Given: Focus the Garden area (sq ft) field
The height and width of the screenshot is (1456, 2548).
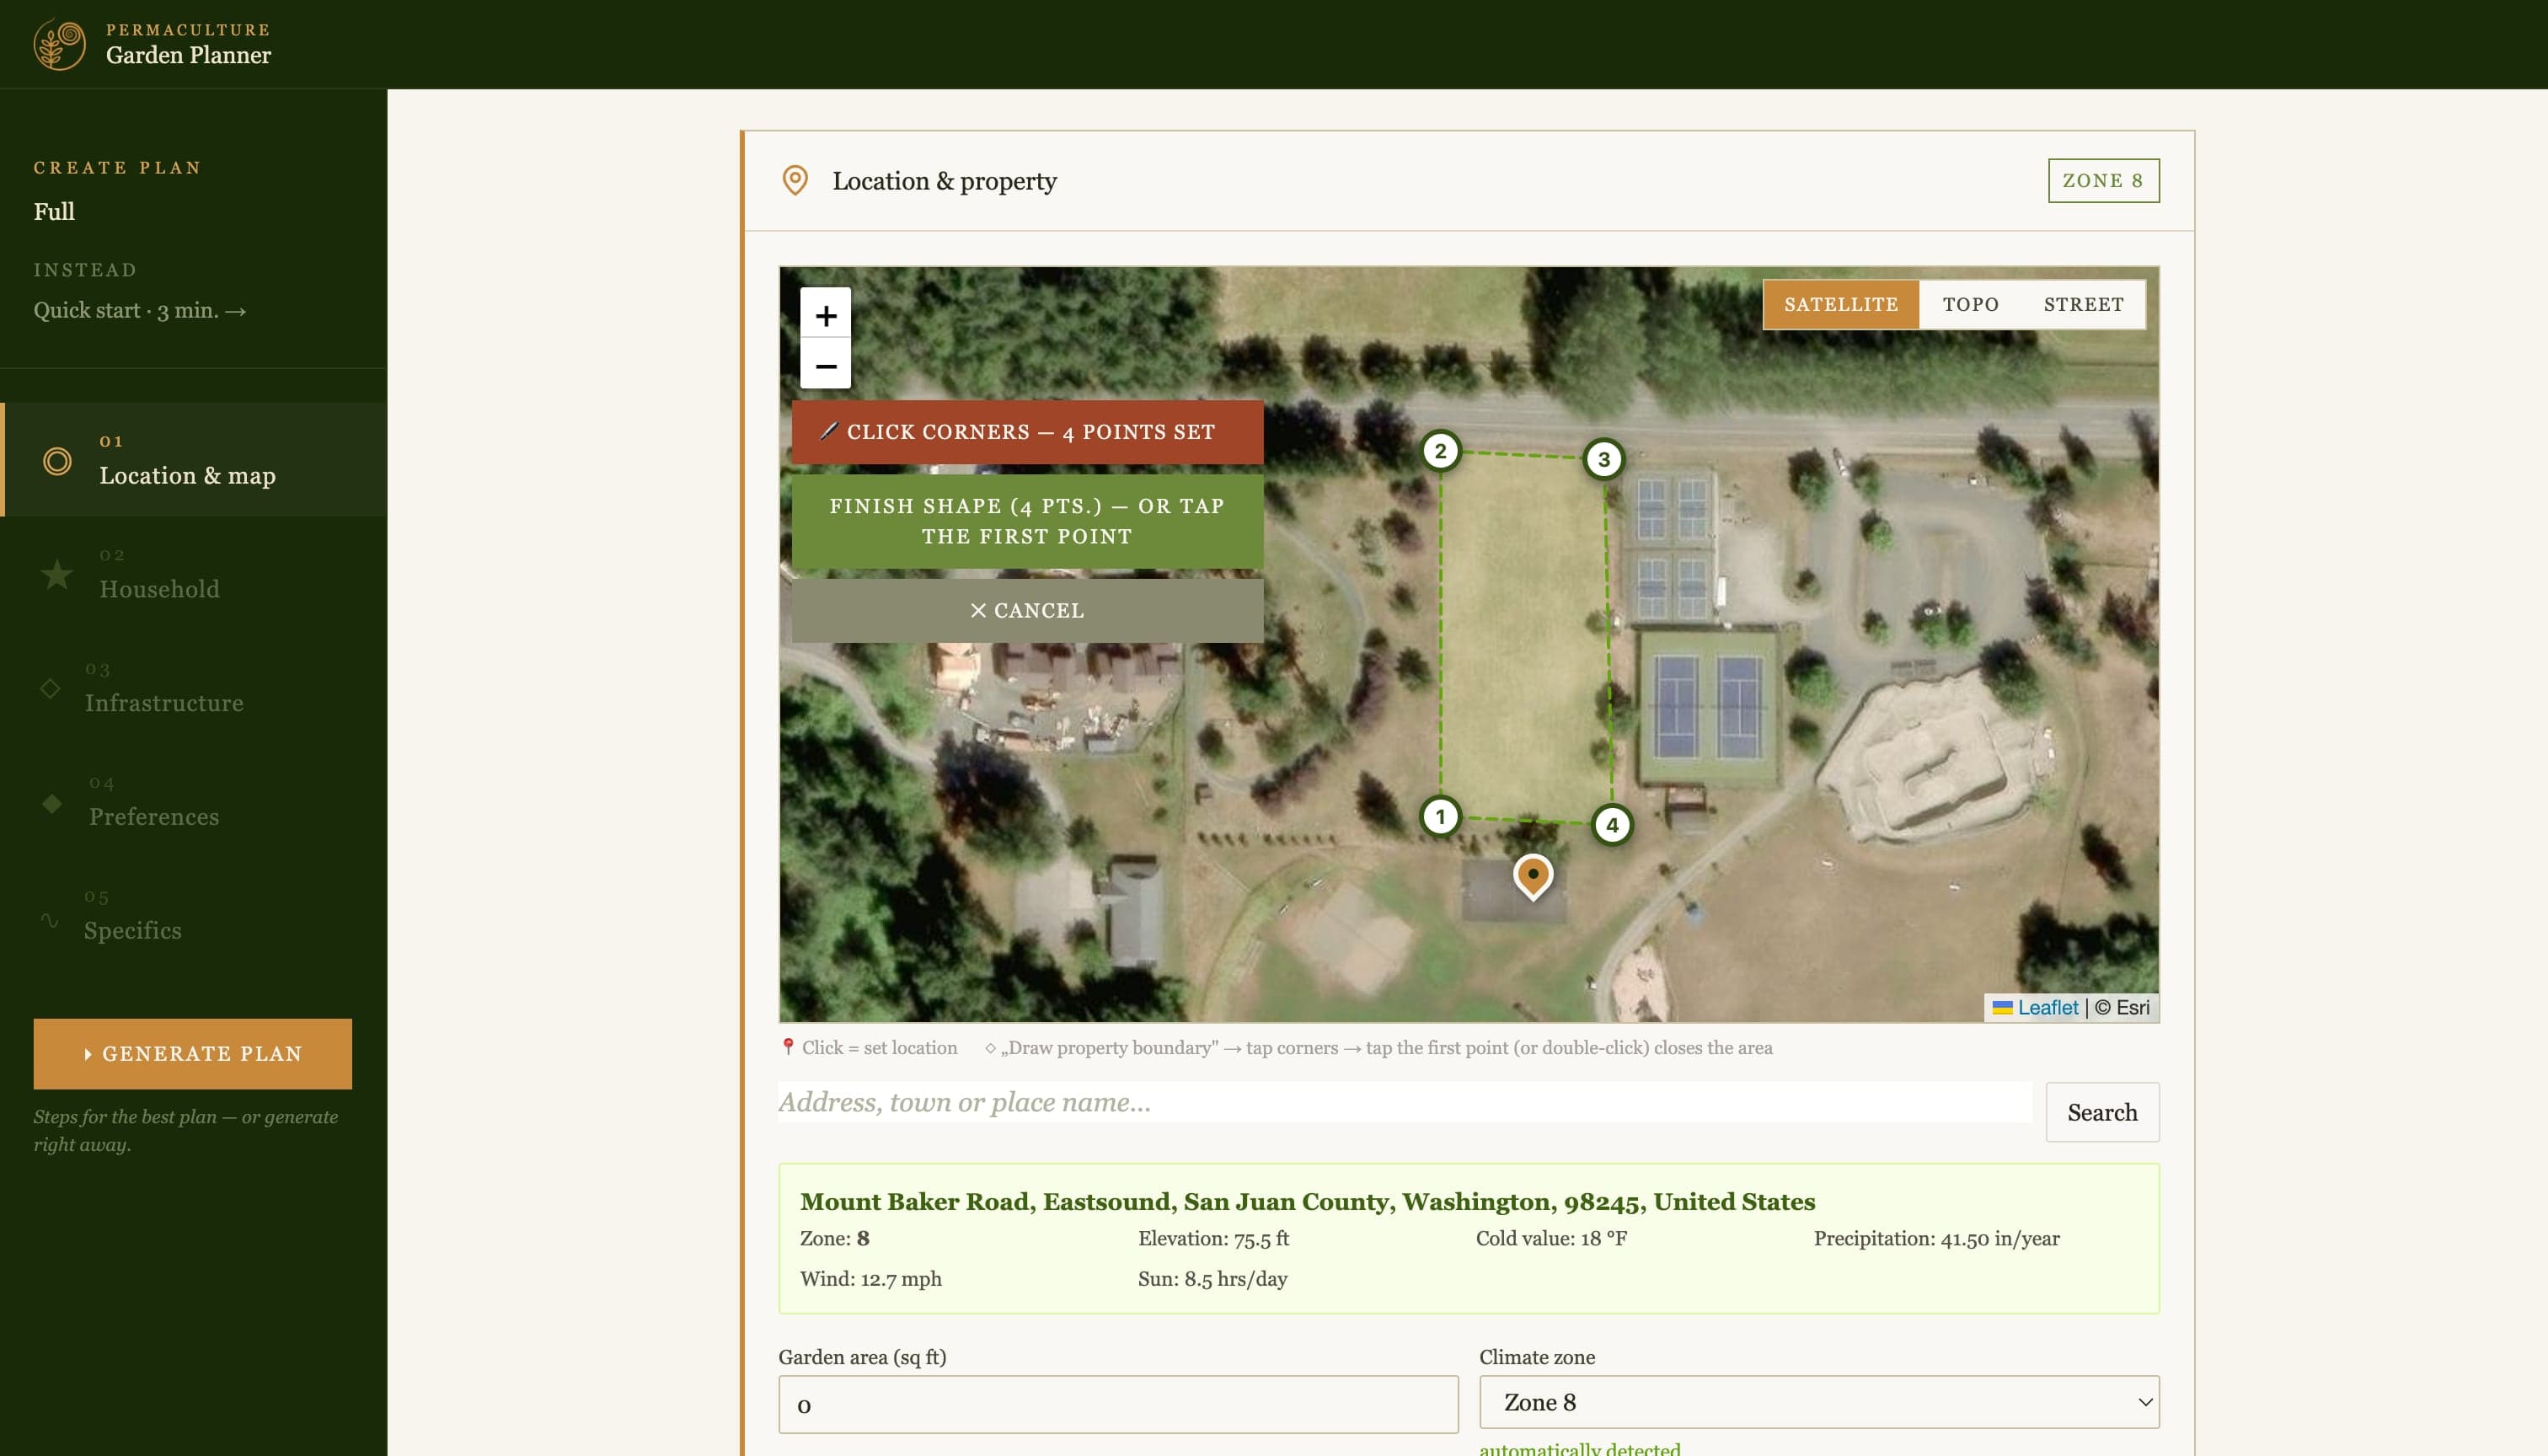Looking at the screenshot, I should (x=1118, y=1404).
